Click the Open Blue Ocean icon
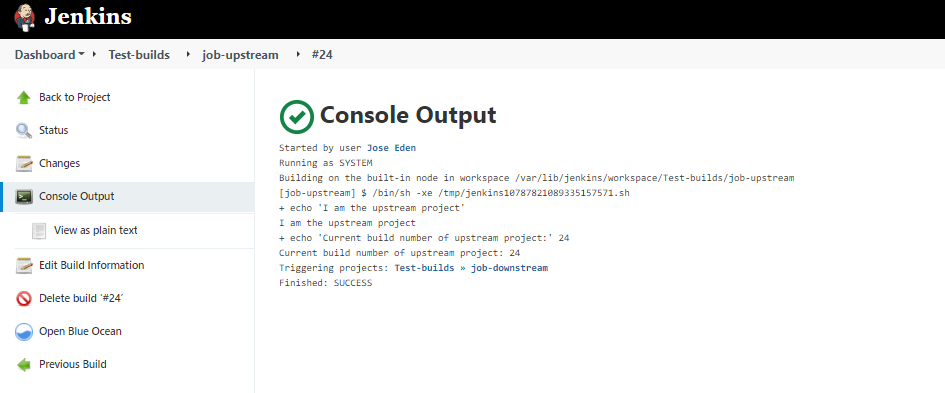Image resolution: width=945 pixels, height=393 pixels. tap(24, 332)
